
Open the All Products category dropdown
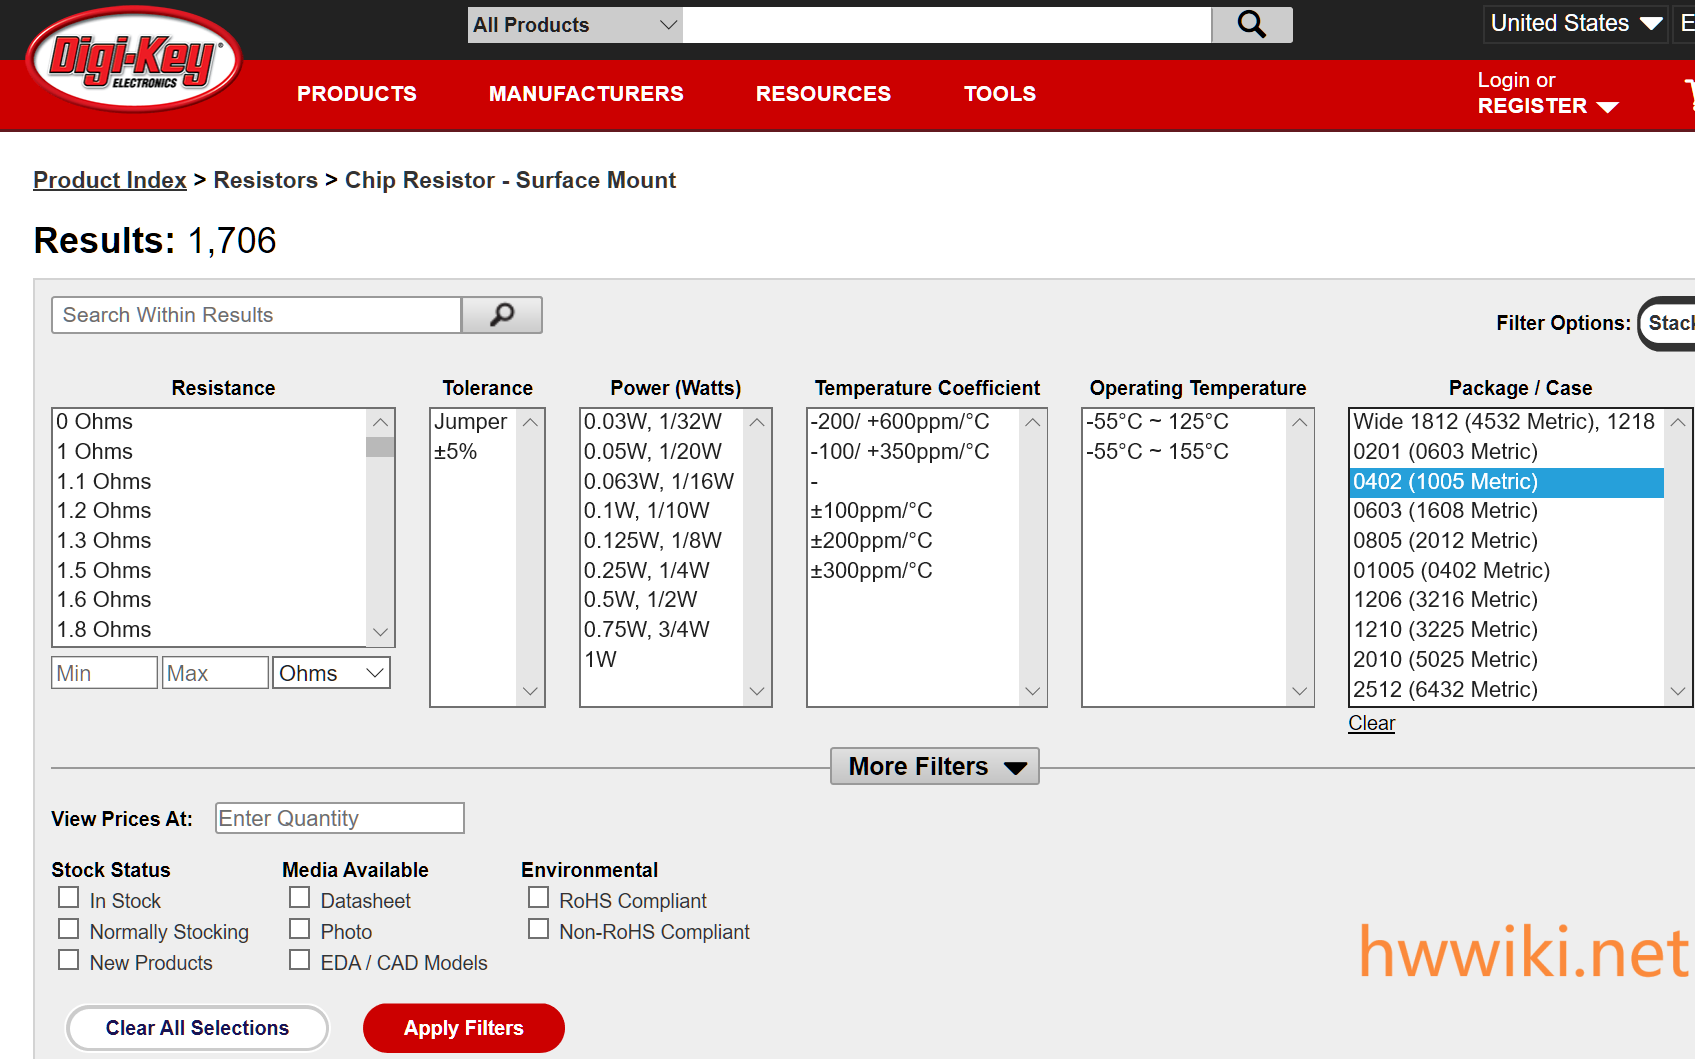tap(575, 25)
